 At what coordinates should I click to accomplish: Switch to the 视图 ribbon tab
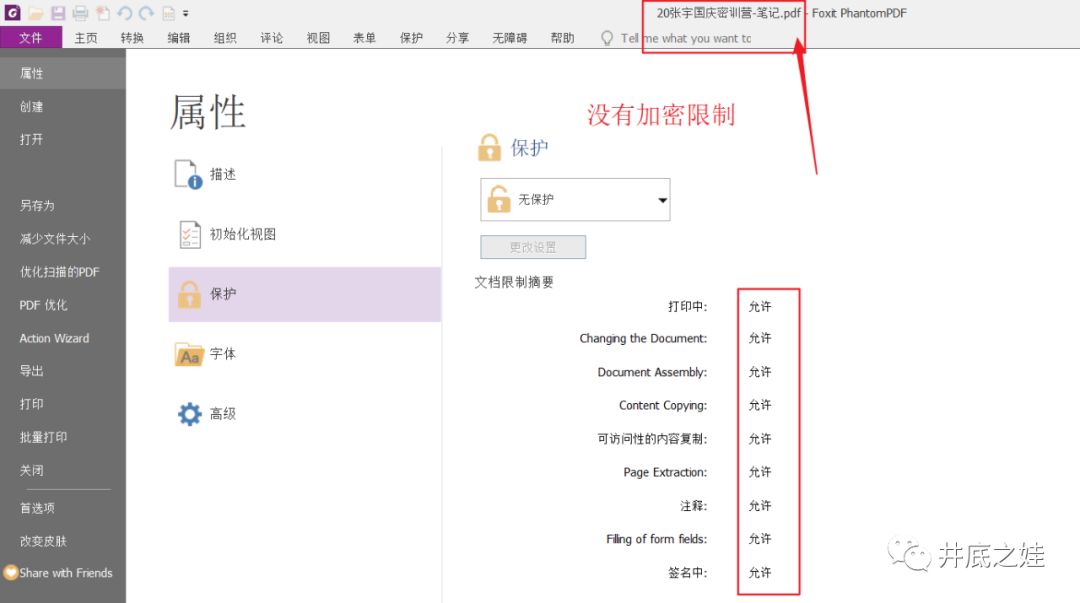click(318, 38)
